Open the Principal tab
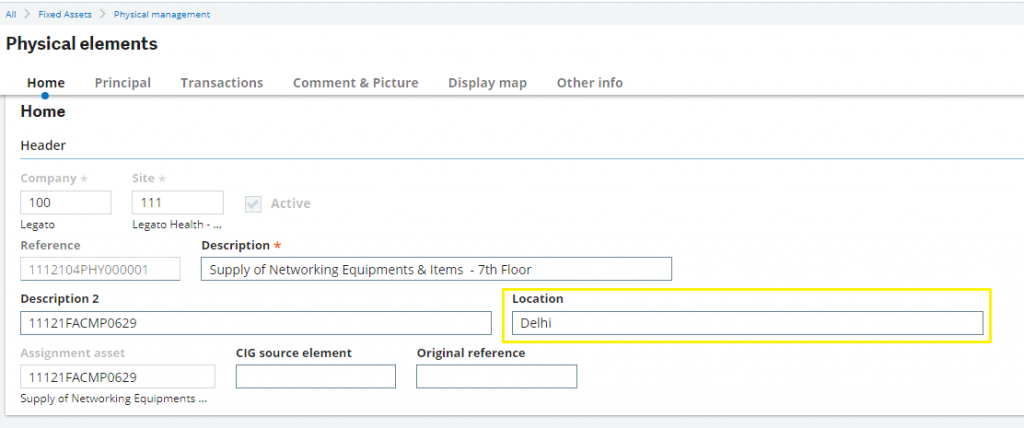 pyautogui.click(x=123, y=83)
